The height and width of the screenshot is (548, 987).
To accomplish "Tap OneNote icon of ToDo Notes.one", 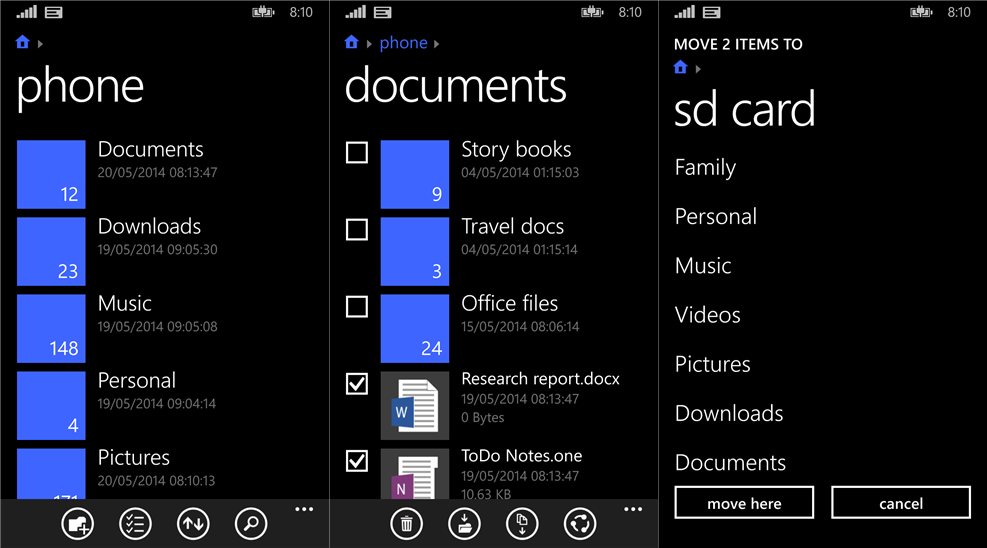I will click(415, 474).
